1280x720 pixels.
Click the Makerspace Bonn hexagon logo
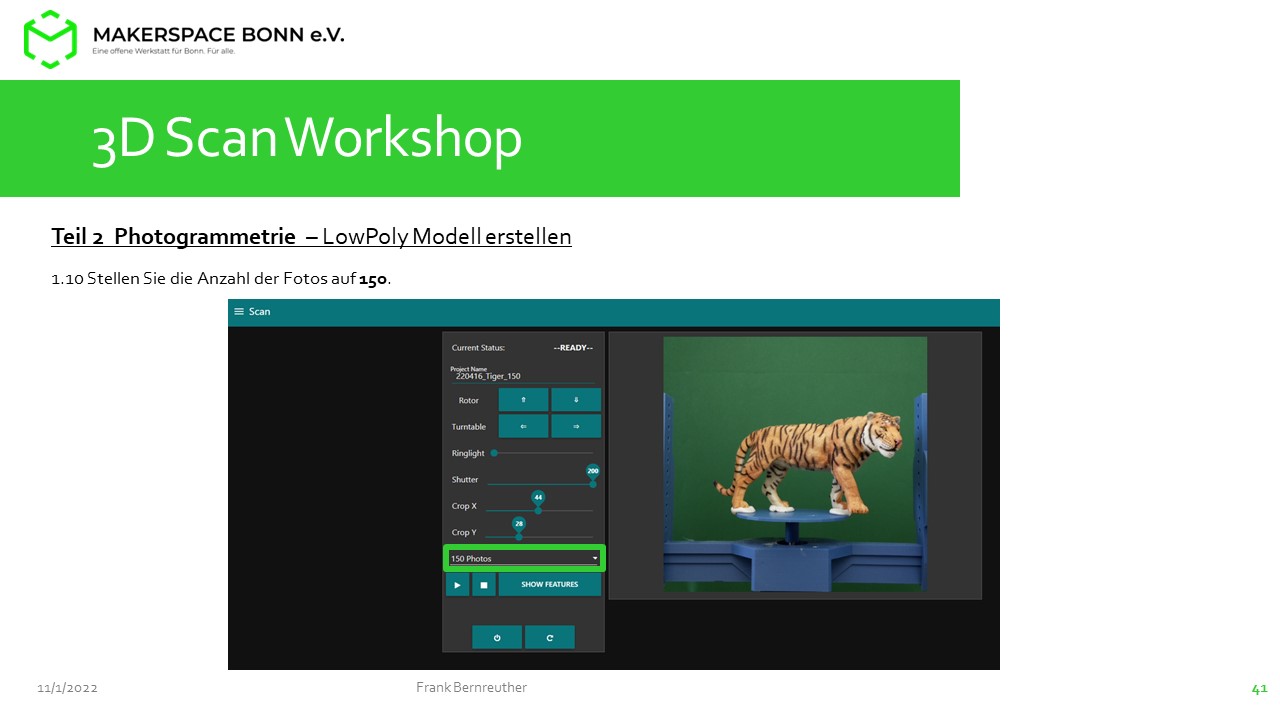50,39
